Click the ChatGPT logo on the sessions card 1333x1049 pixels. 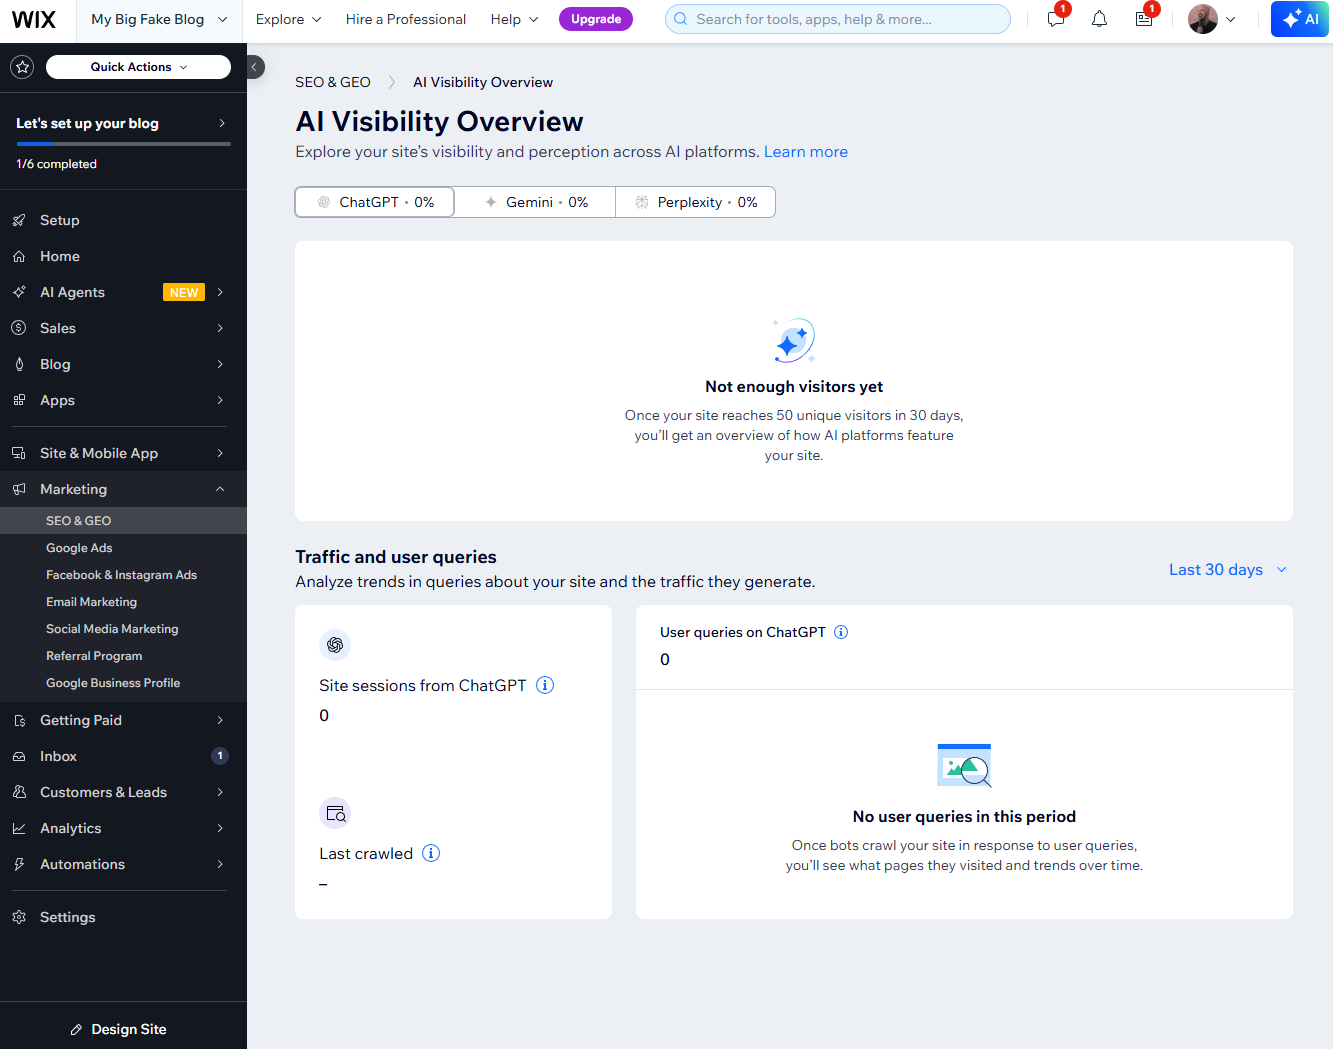pos(335,645)
